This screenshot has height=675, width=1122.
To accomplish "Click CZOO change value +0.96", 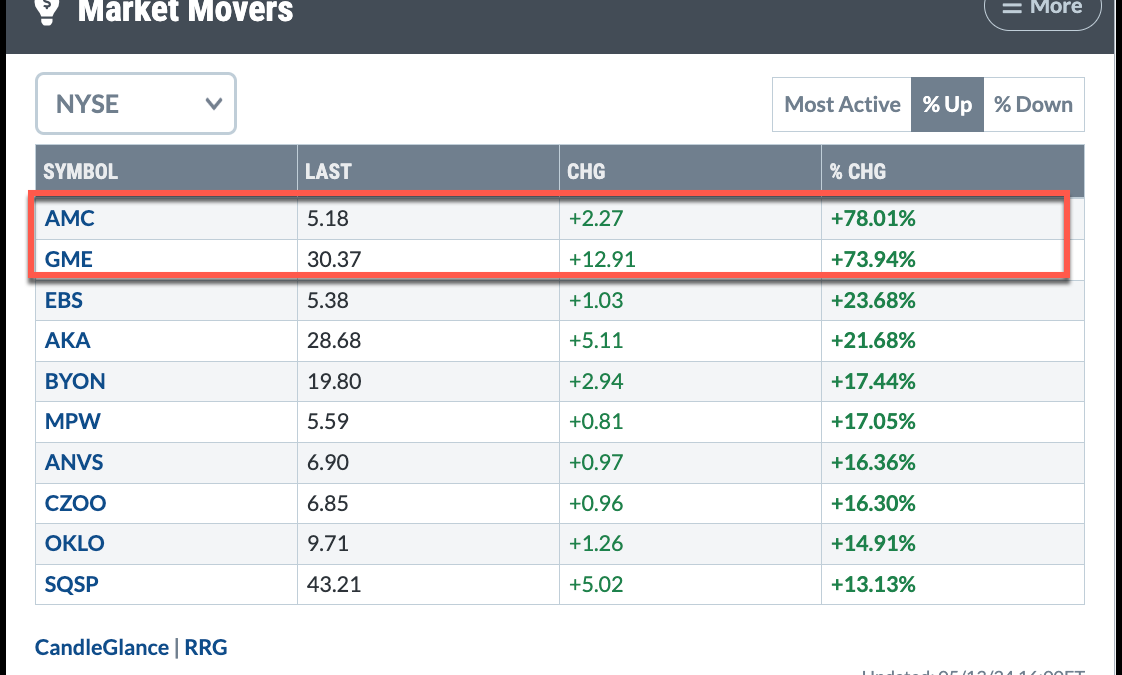I will tap(596, 503).
